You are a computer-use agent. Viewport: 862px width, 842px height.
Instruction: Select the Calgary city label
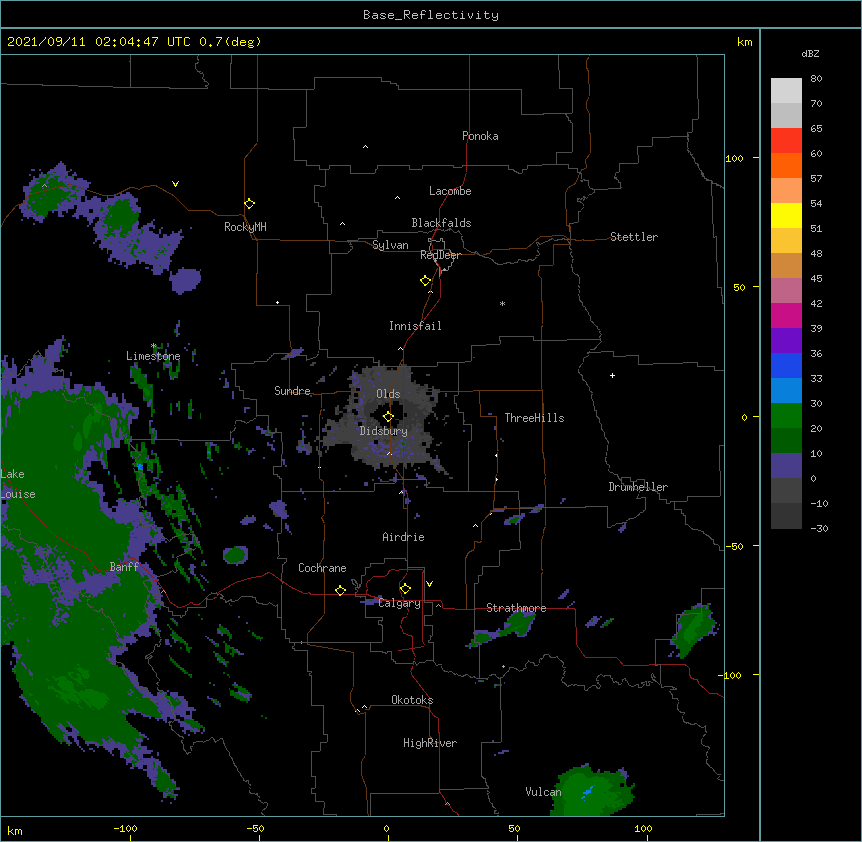coord(399,603)
